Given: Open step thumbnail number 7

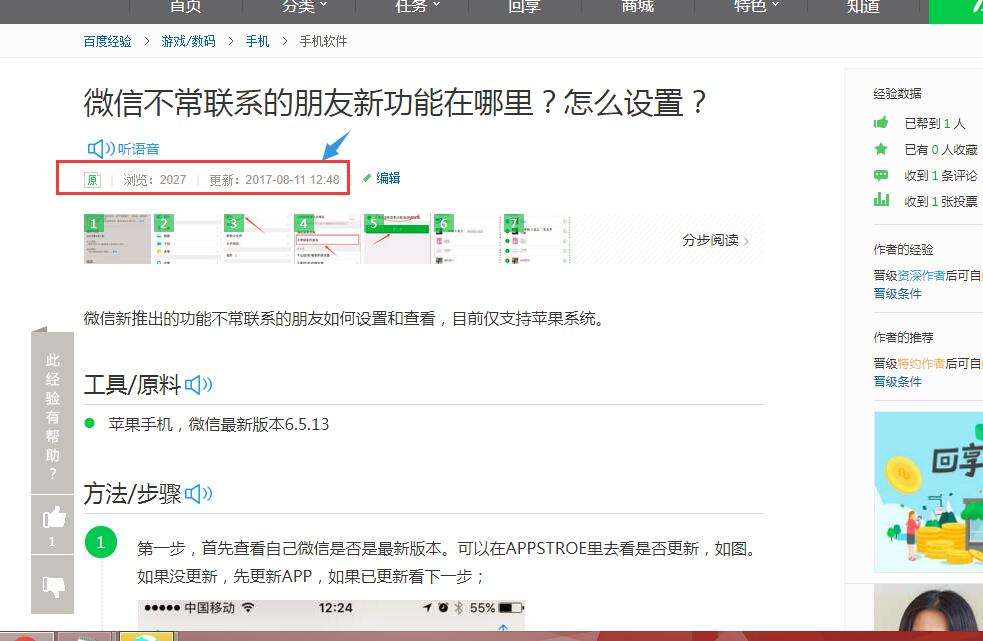Looking at the screenshot, I should click(x=537, y=239).
